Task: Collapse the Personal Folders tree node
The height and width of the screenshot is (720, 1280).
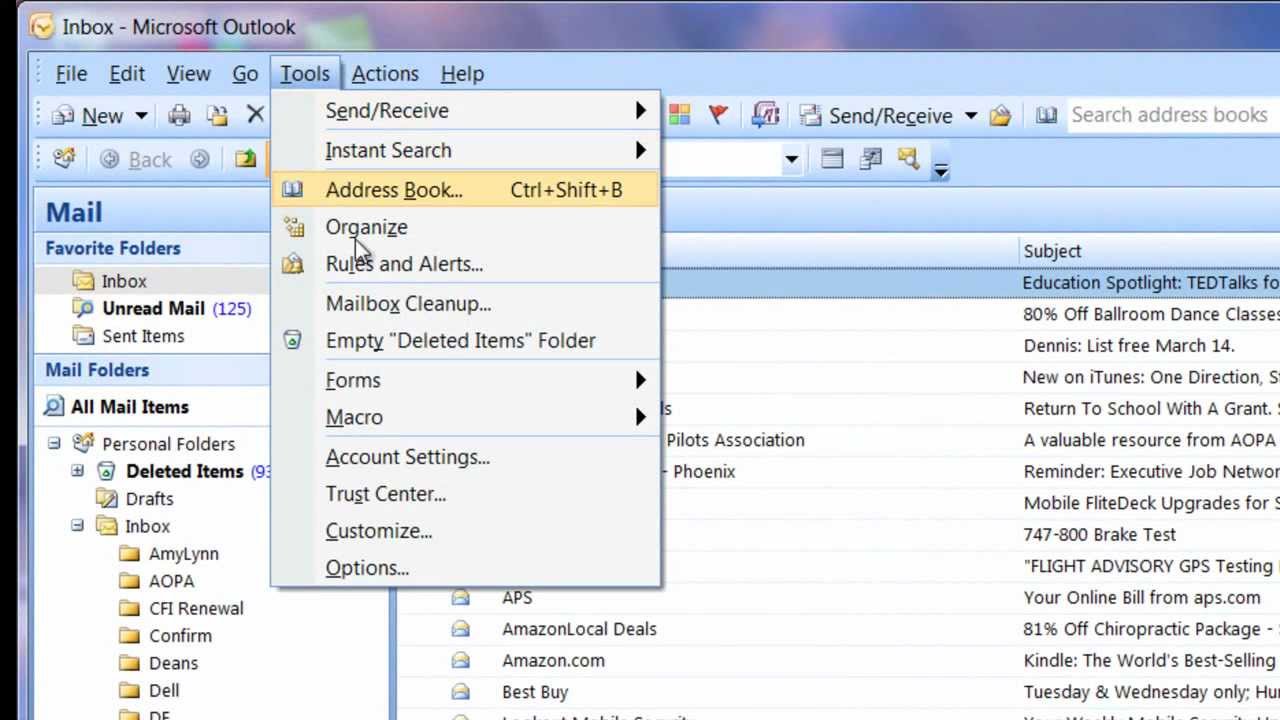Action: pyautogui.click(x=54, y=443)
